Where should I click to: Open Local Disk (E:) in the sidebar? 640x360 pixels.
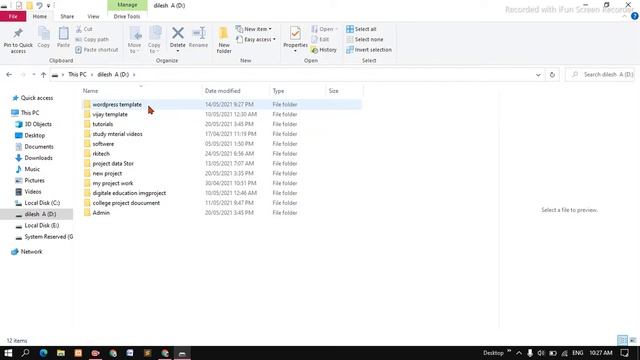[x=42, y=225]
